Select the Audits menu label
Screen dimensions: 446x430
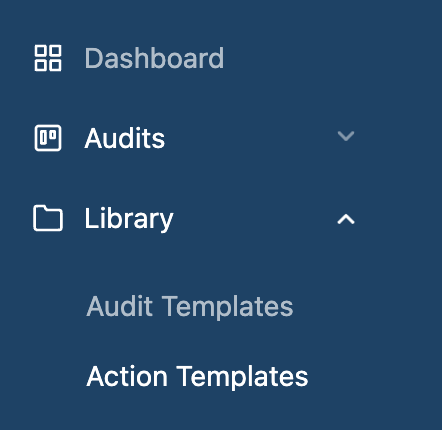tap(125, 138)
